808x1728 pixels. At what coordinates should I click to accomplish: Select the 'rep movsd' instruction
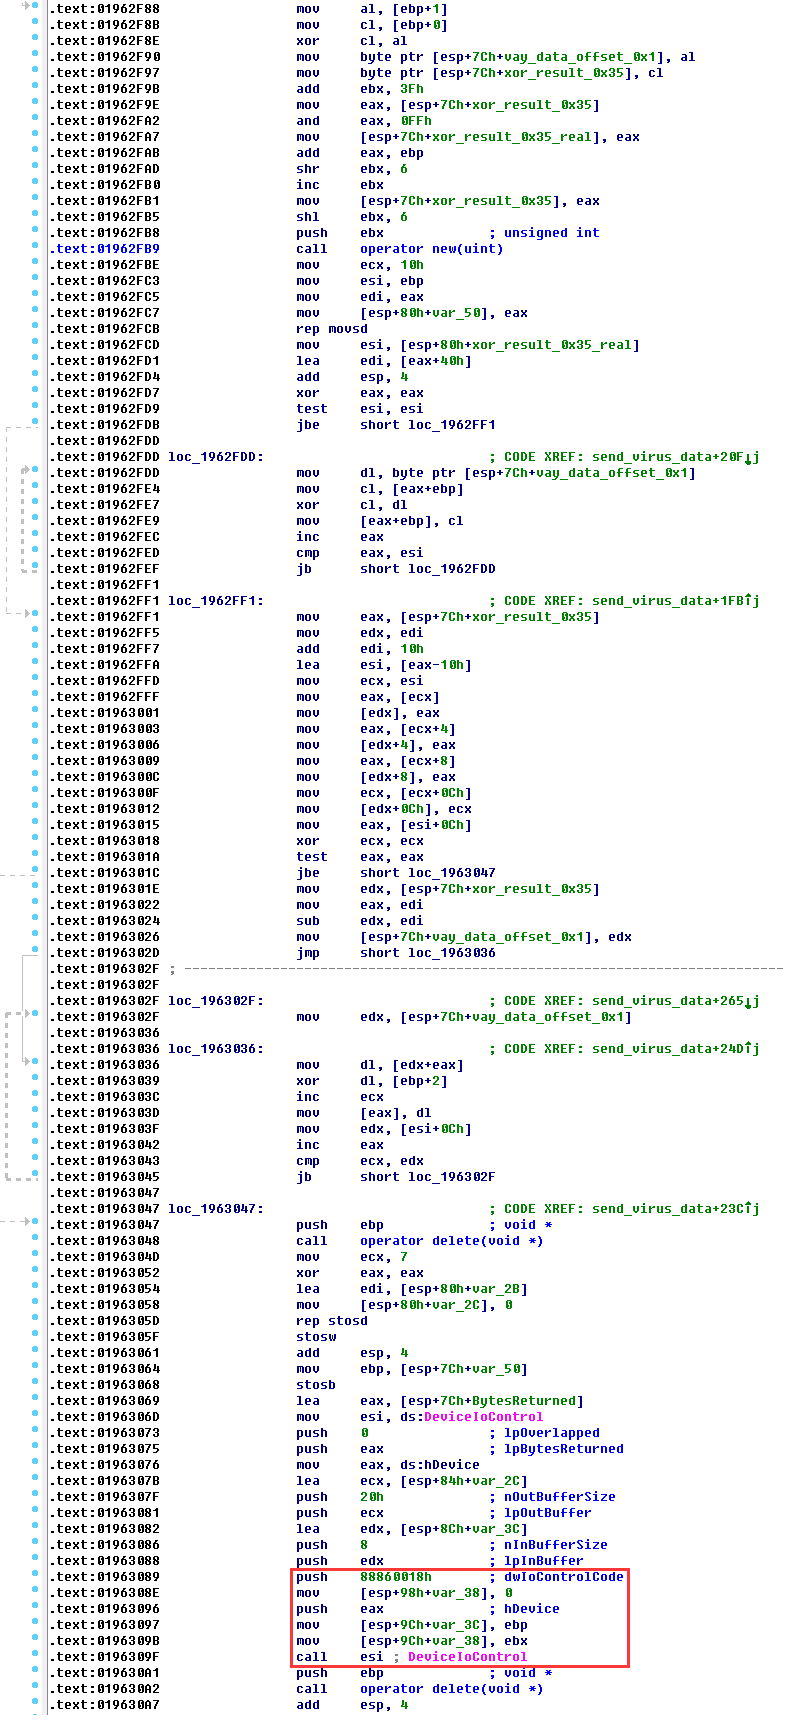point(332,329)
